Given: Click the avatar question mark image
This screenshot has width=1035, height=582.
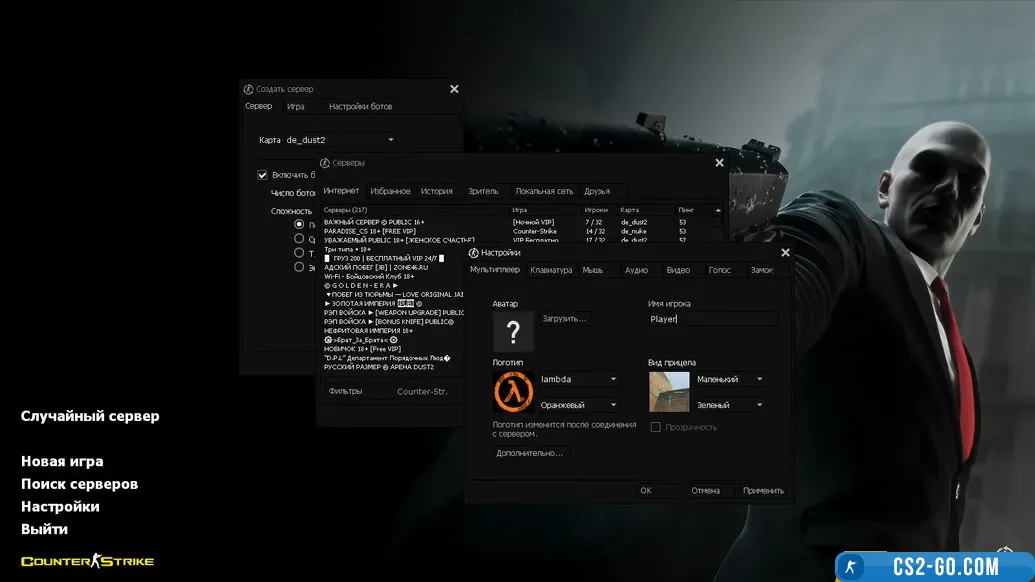Looking at the screenshot, I should click(x=513, y=332).
